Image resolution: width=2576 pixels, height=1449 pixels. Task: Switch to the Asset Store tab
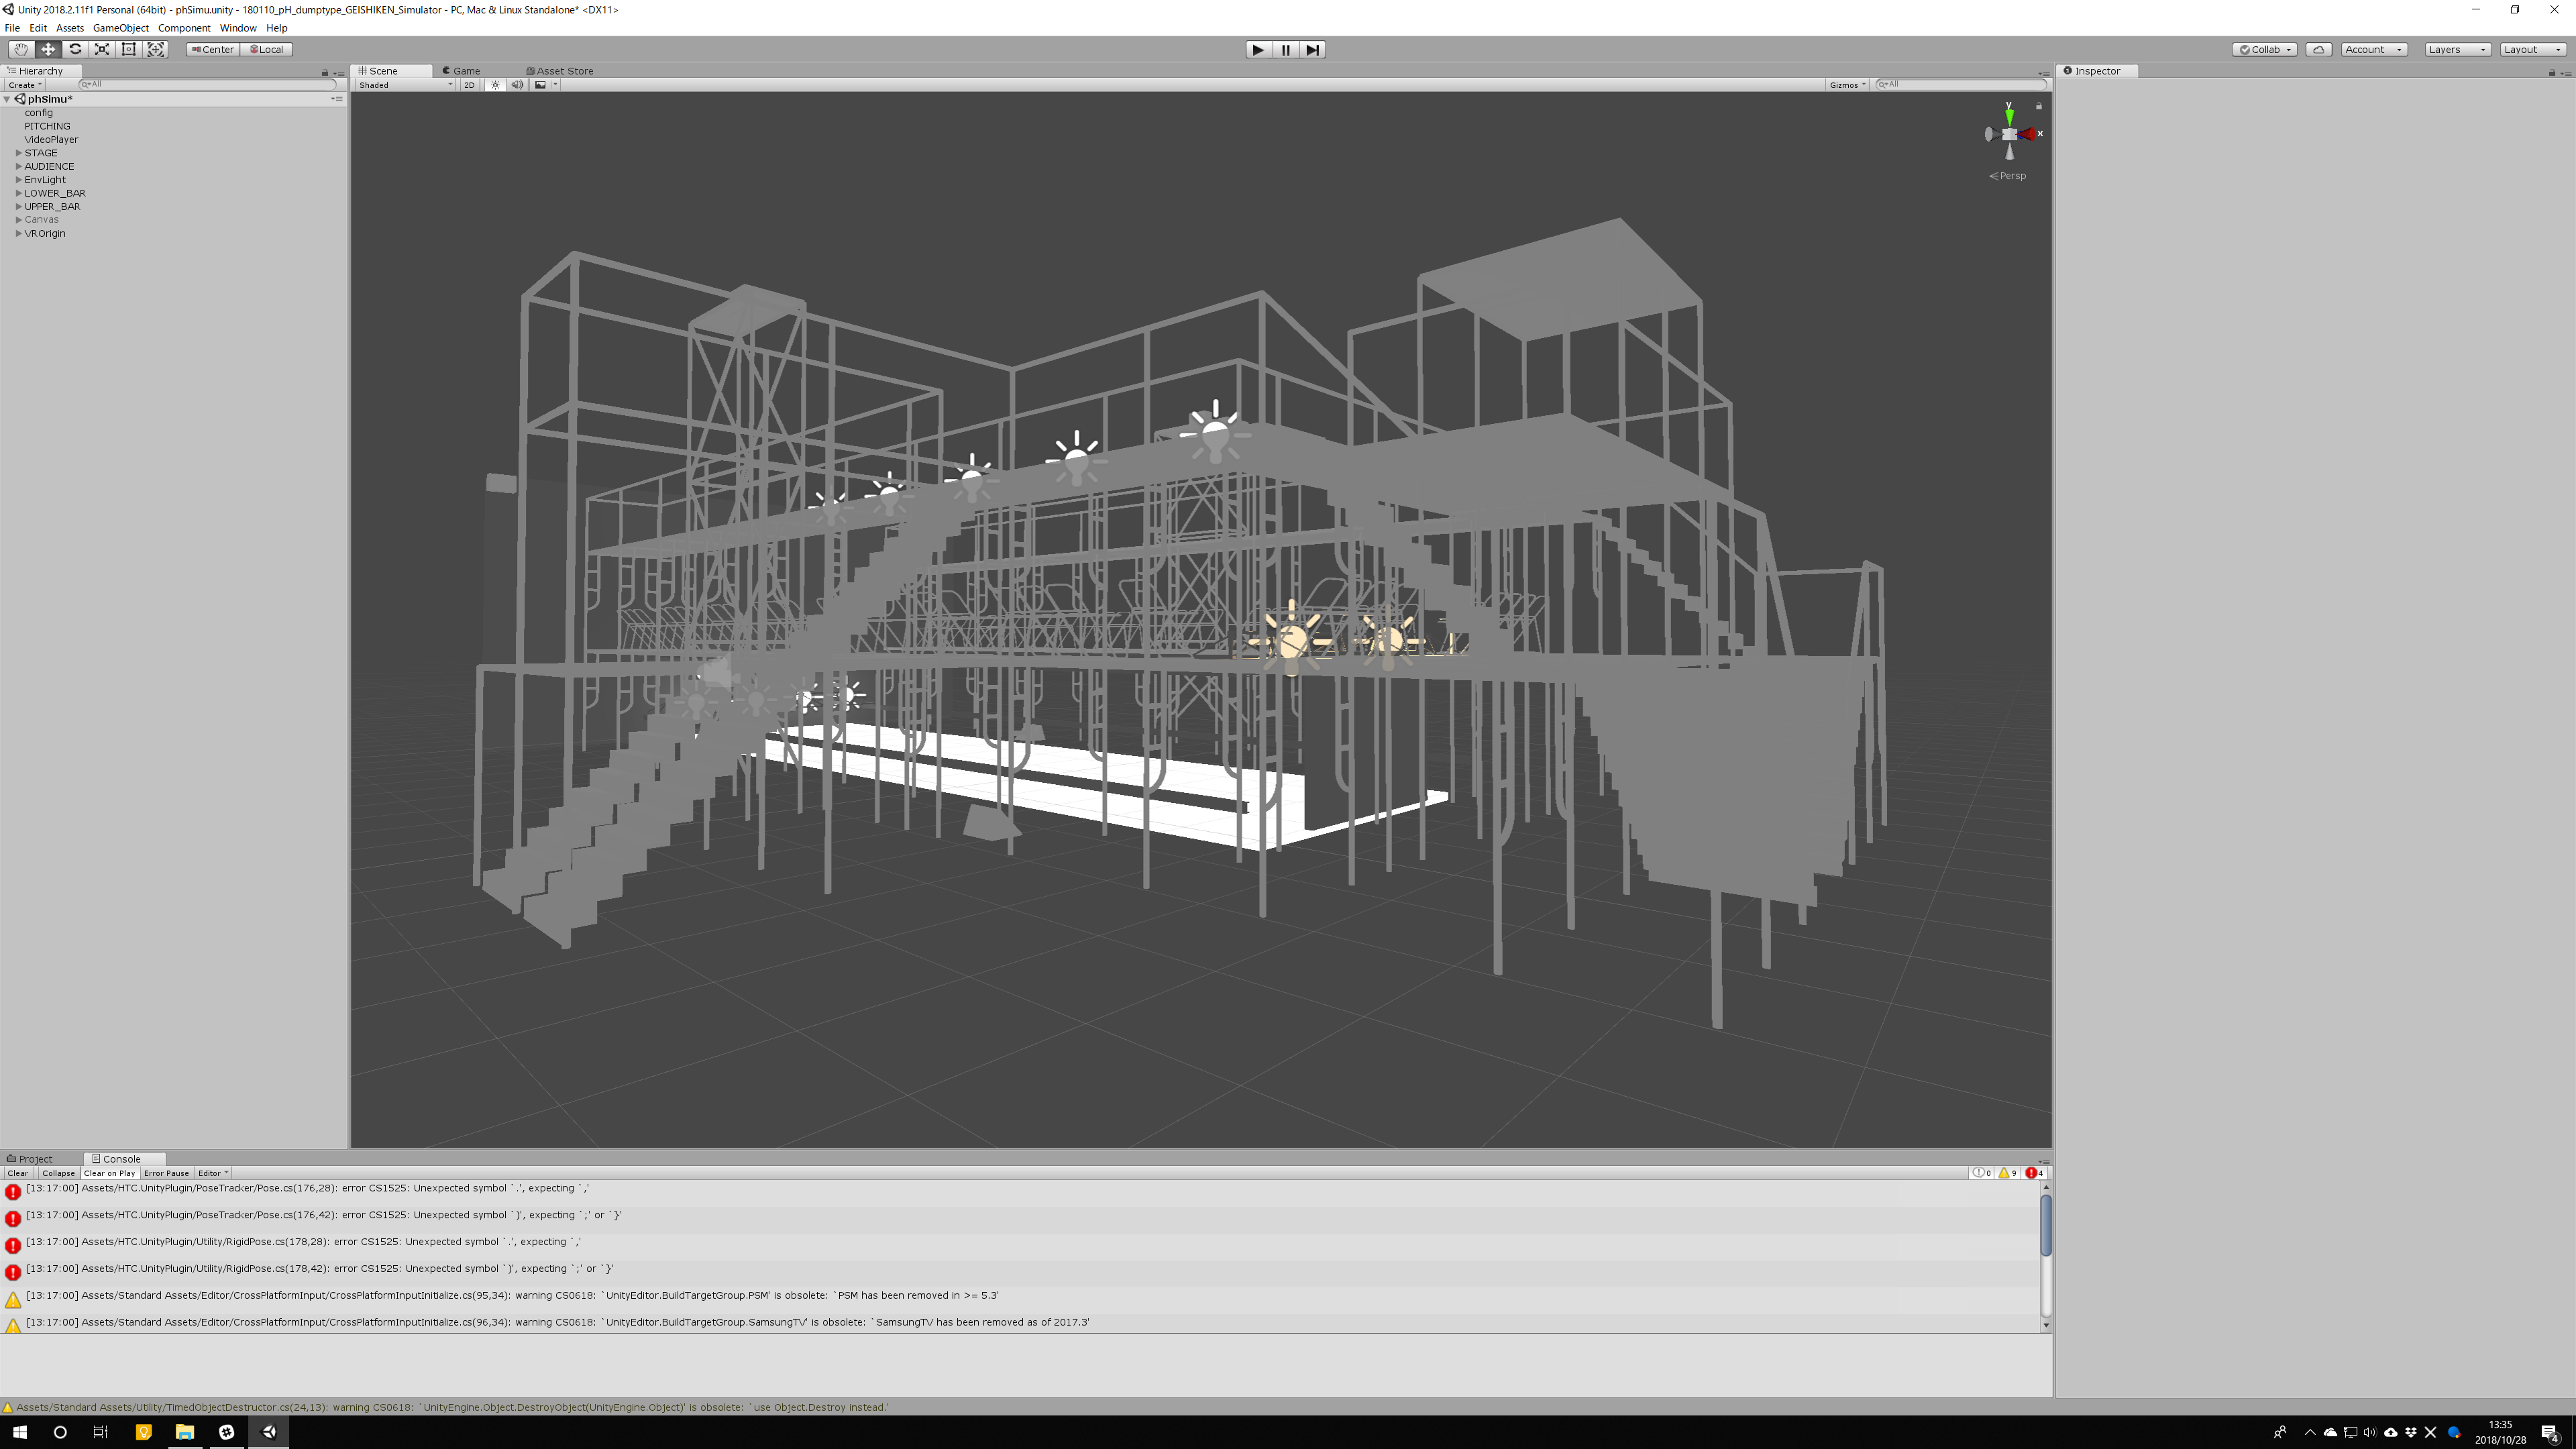coord(560,71)
